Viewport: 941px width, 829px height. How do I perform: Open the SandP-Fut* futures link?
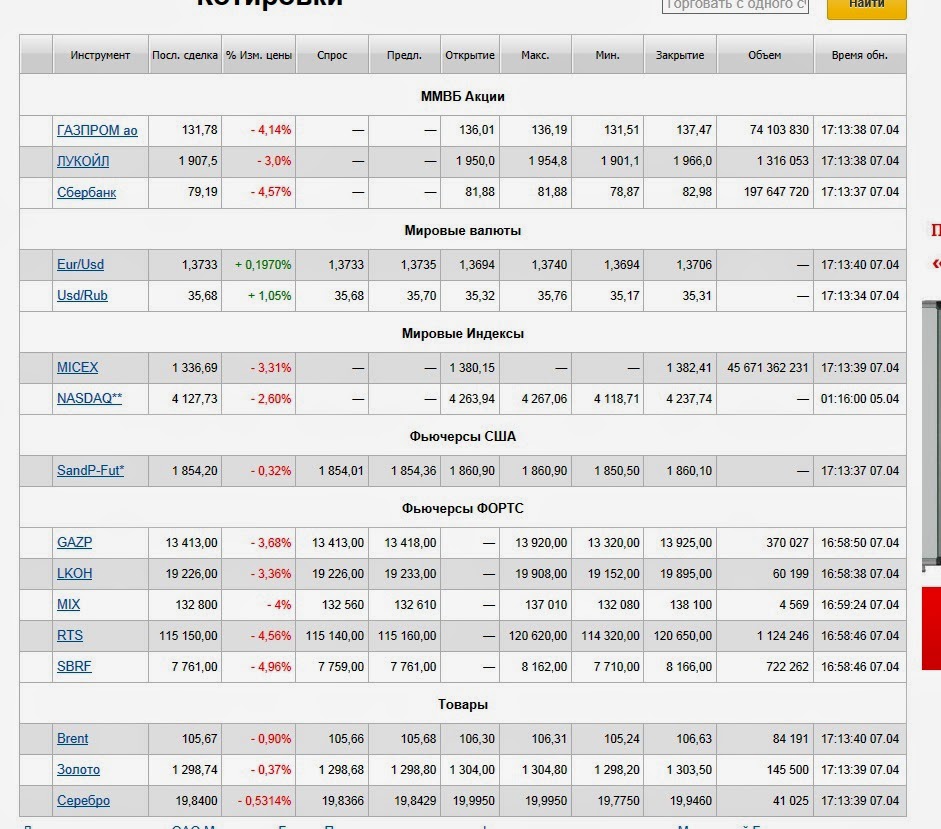tap(91, 471)
